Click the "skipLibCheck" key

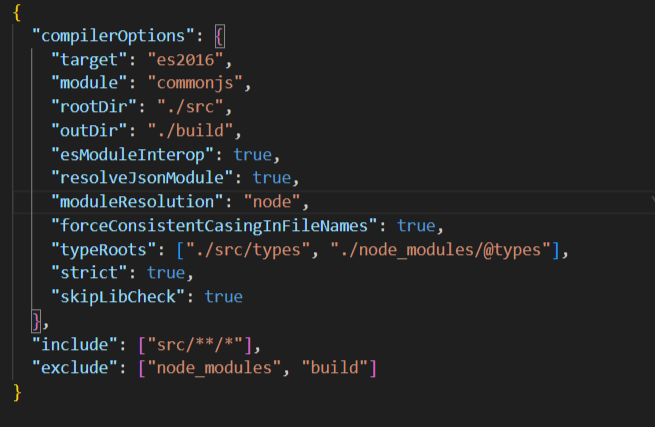tap(118, 297)
